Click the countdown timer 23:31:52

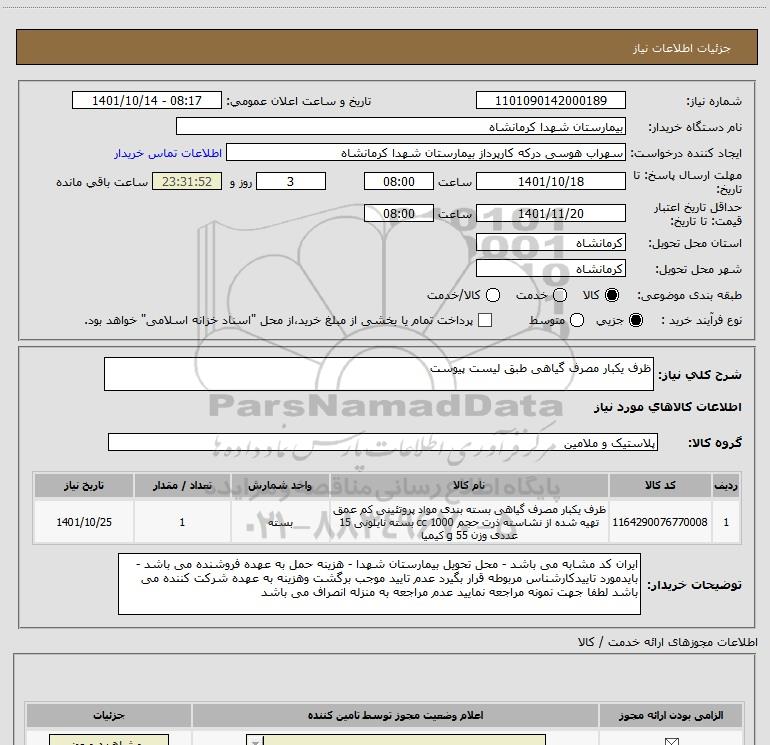click(x=187, y=181)
